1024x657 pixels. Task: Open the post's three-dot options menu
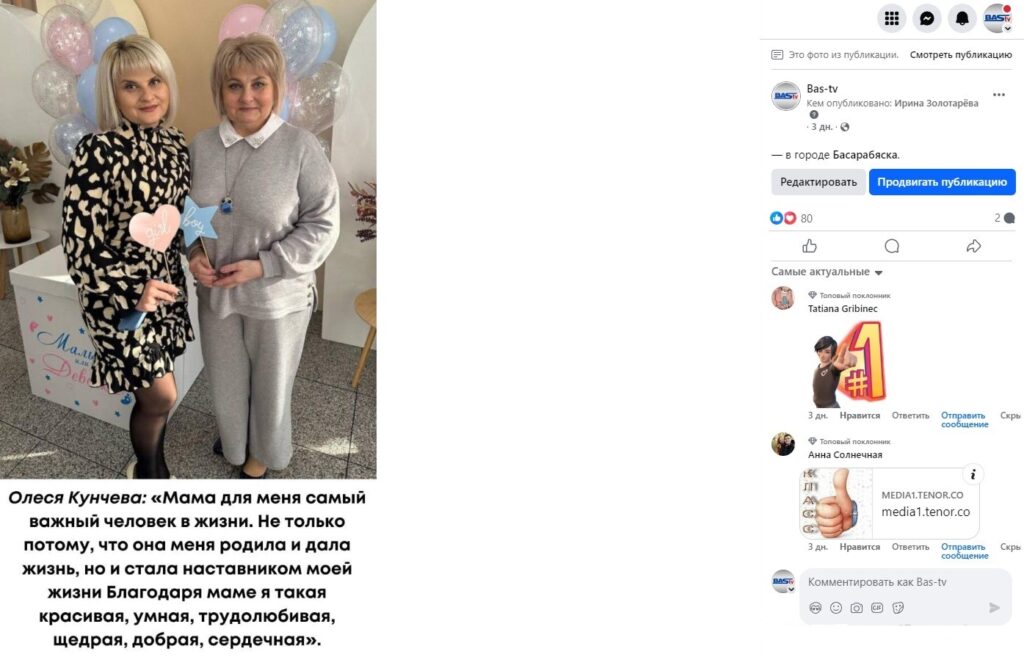999,95
